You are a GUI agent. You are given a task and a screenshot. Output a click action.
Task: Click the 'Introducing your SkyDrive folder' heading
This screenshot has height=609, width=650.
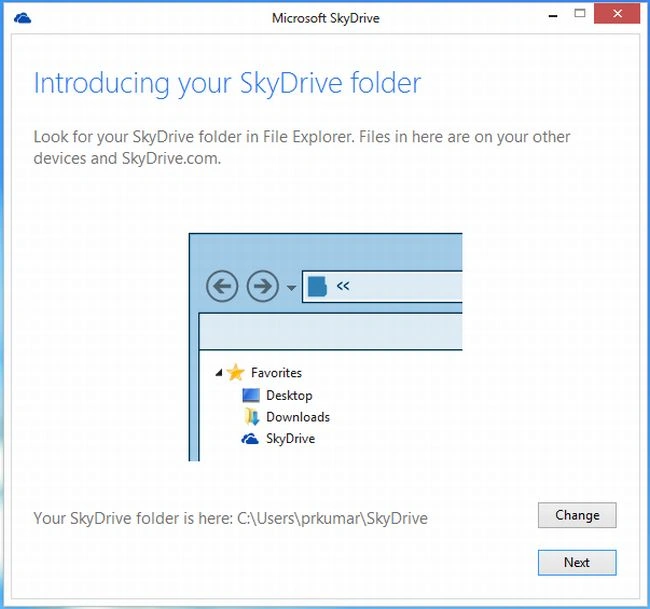point(227,83)
